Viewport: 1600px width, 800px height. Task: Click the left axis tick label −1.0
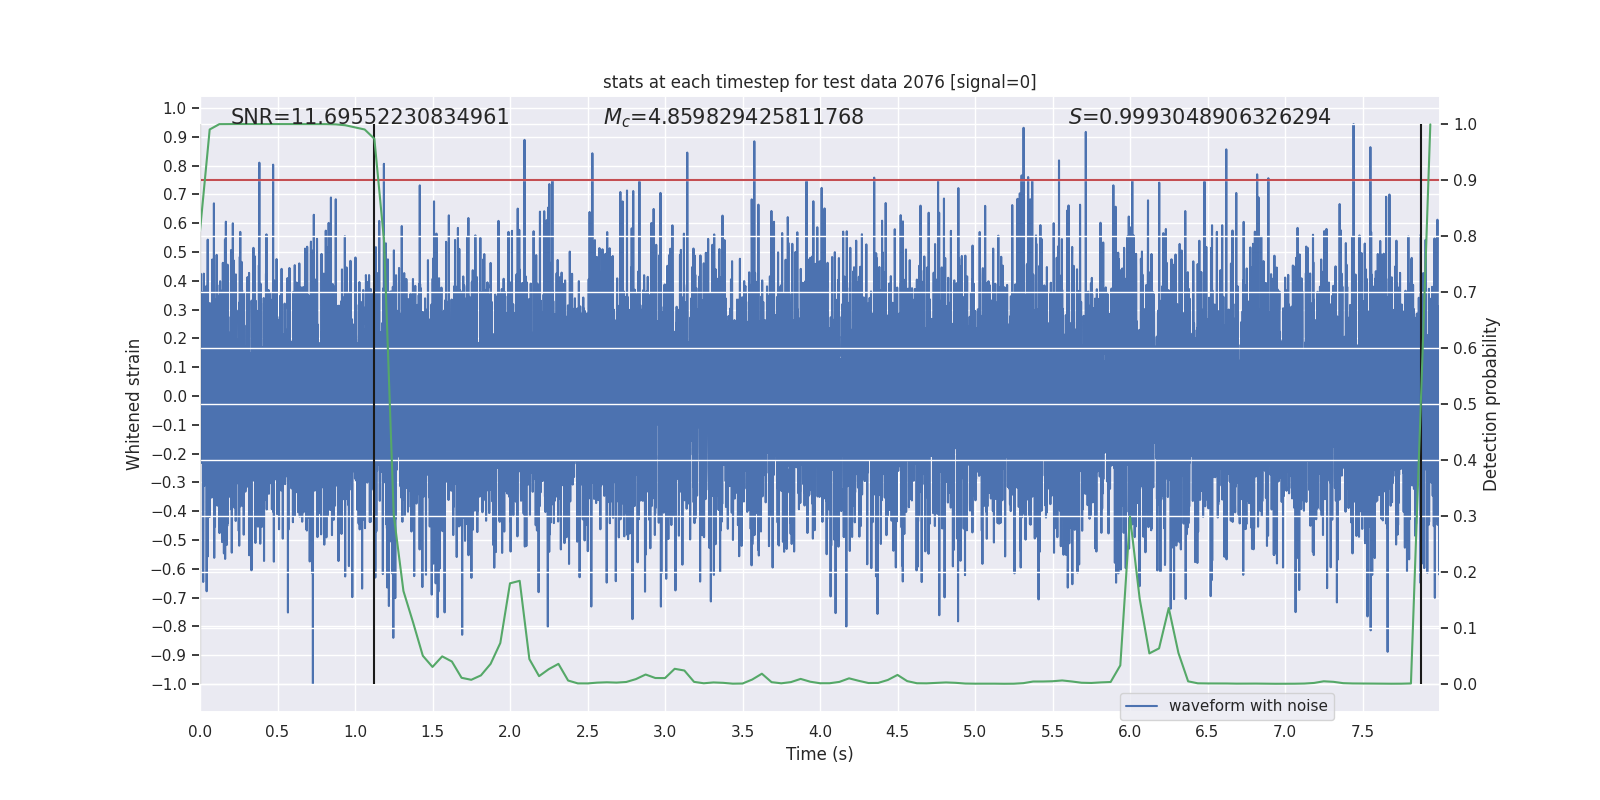coord(169,684)
